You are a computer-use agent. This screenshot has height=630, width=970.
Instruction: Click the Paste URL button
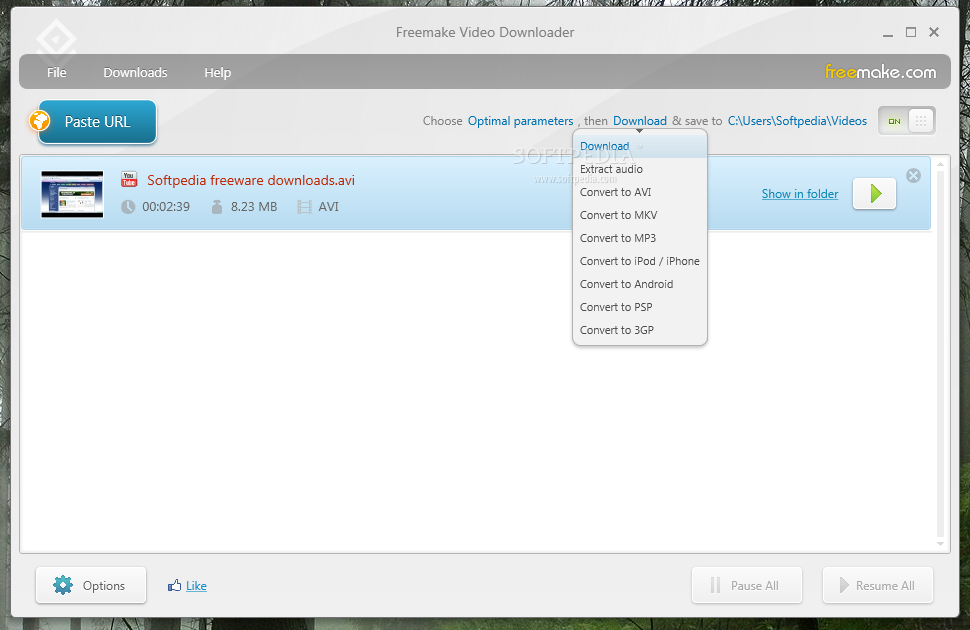97,122
